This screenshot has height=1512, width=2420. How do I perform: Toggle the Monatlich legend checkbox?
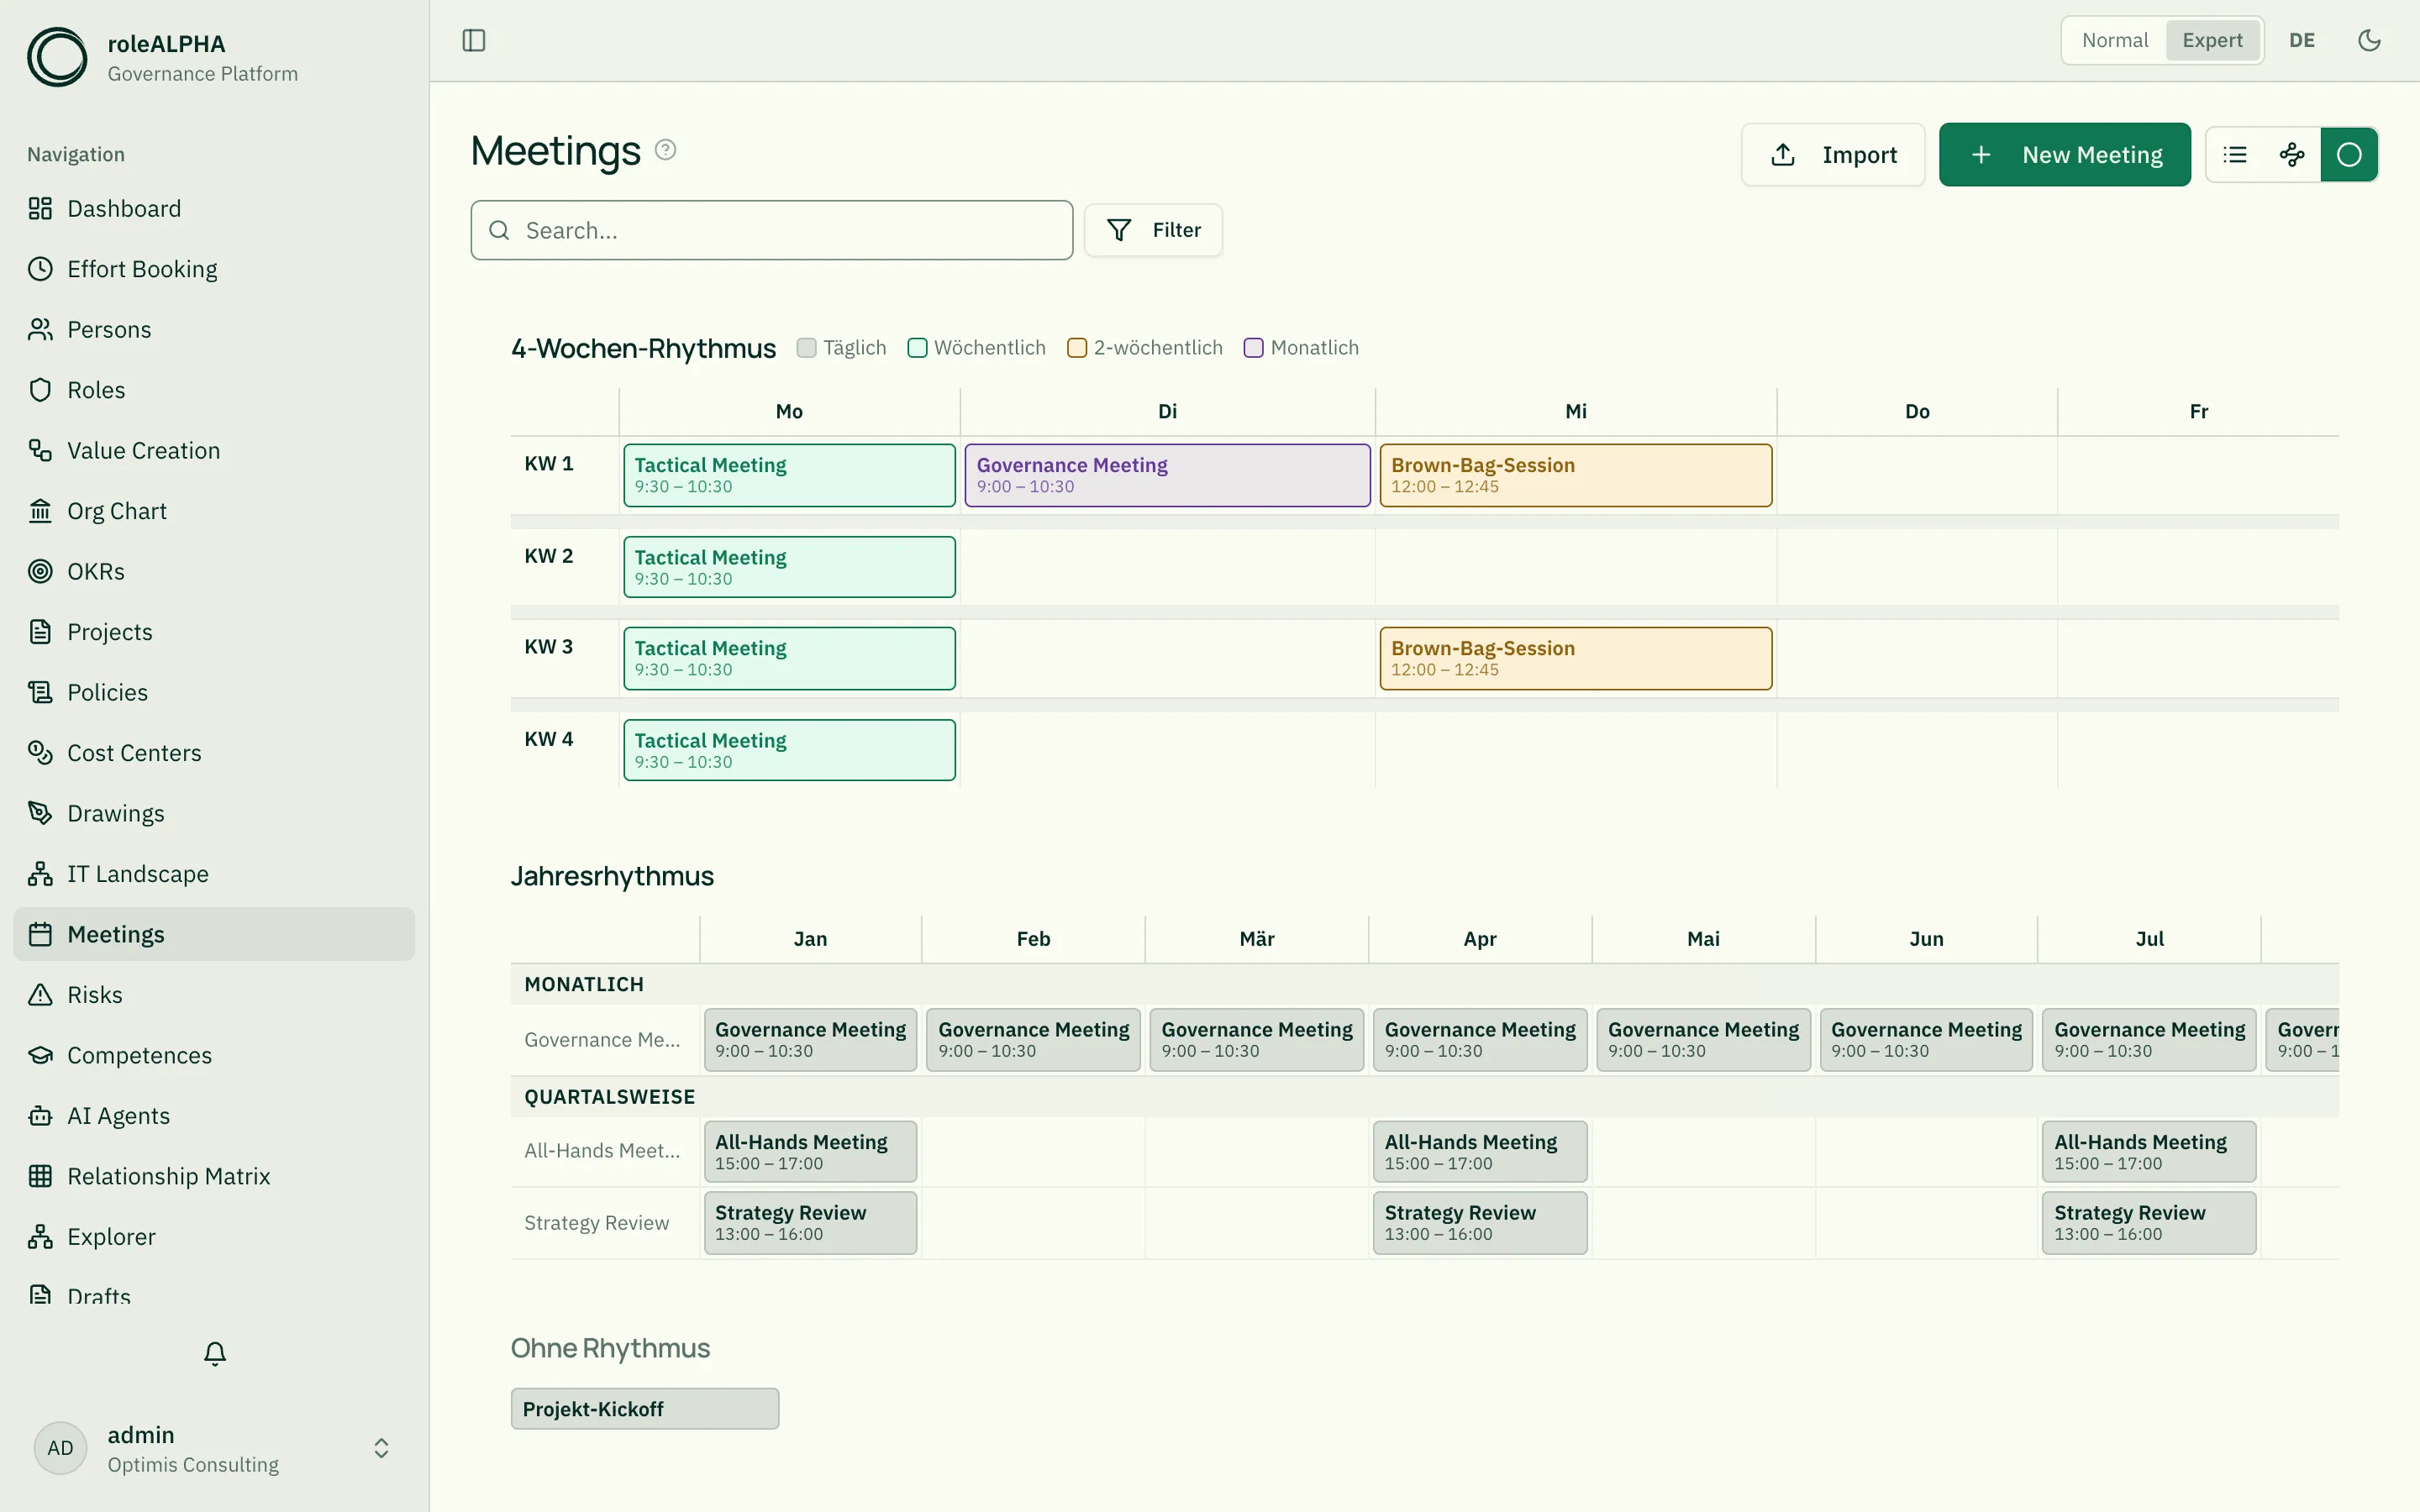(x=1253, y=348)
